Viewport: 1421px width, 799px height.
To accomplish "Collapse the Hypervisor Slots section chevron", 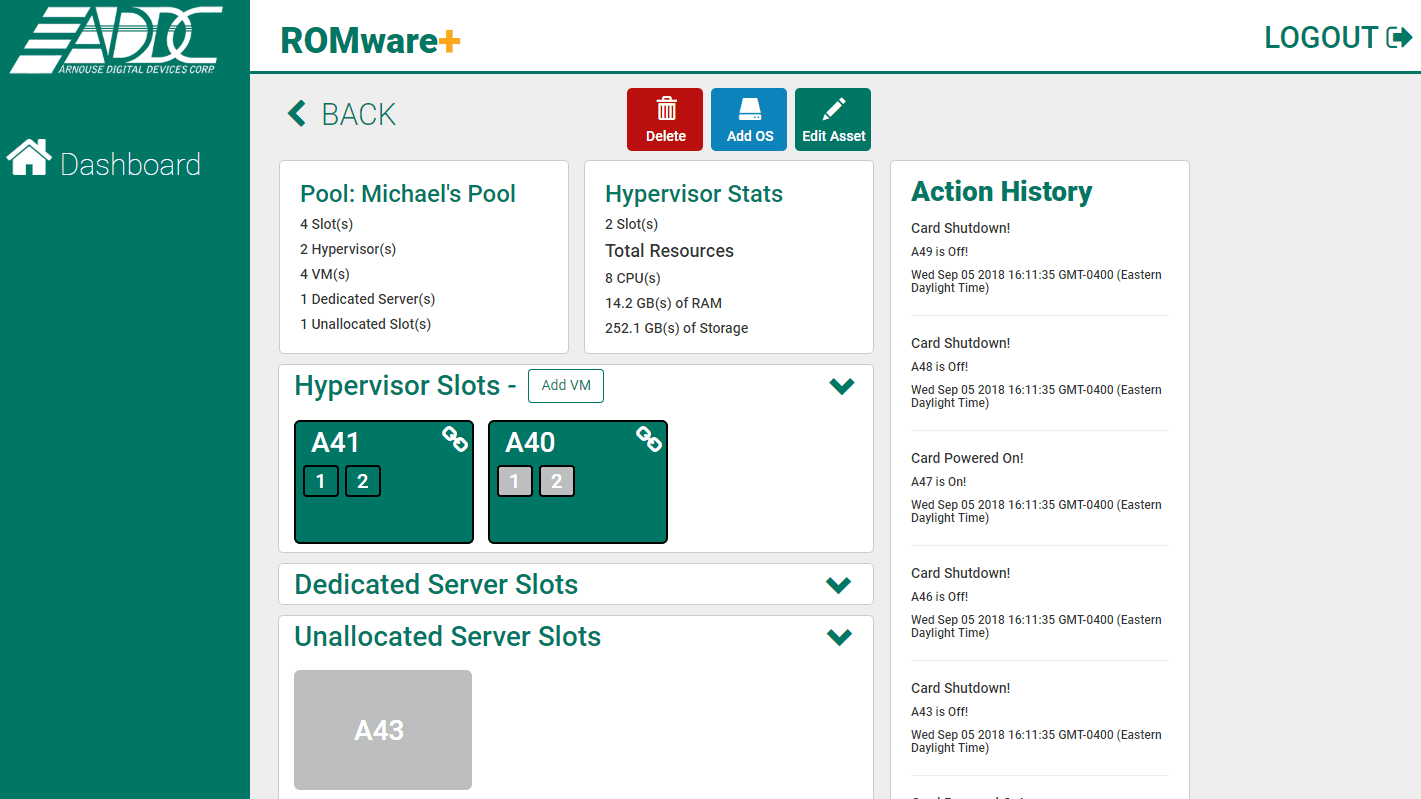I will [842, 386].
